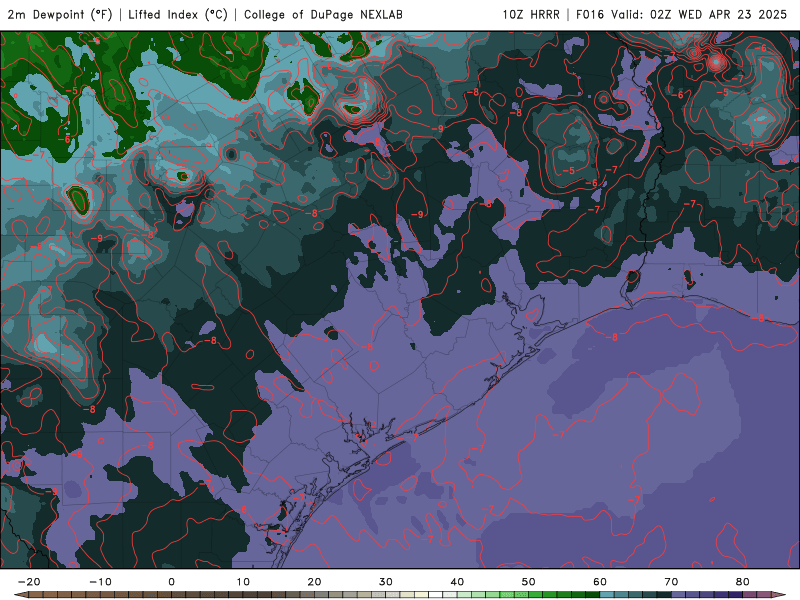Click the 60 label on the color scale
800x600 pixels.
tap(600, 582)
